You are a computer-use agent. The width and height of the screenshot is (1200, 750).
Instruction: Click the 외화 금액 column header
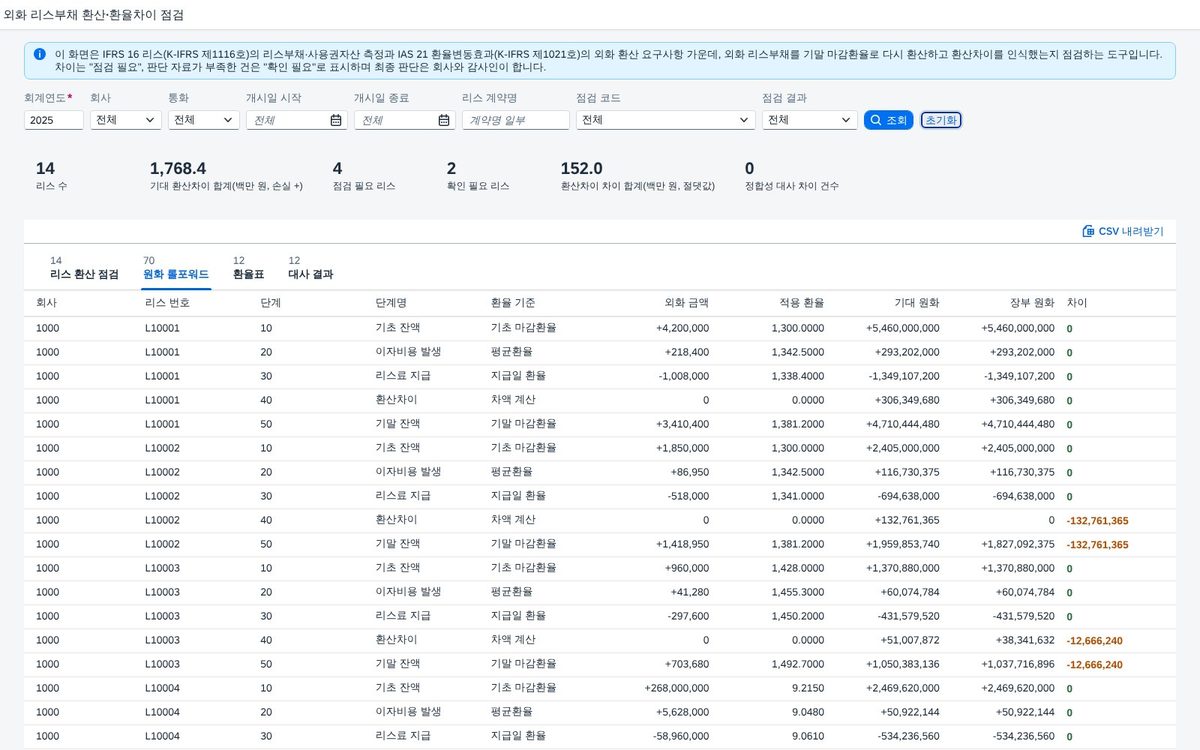click(x=687, y=303)
